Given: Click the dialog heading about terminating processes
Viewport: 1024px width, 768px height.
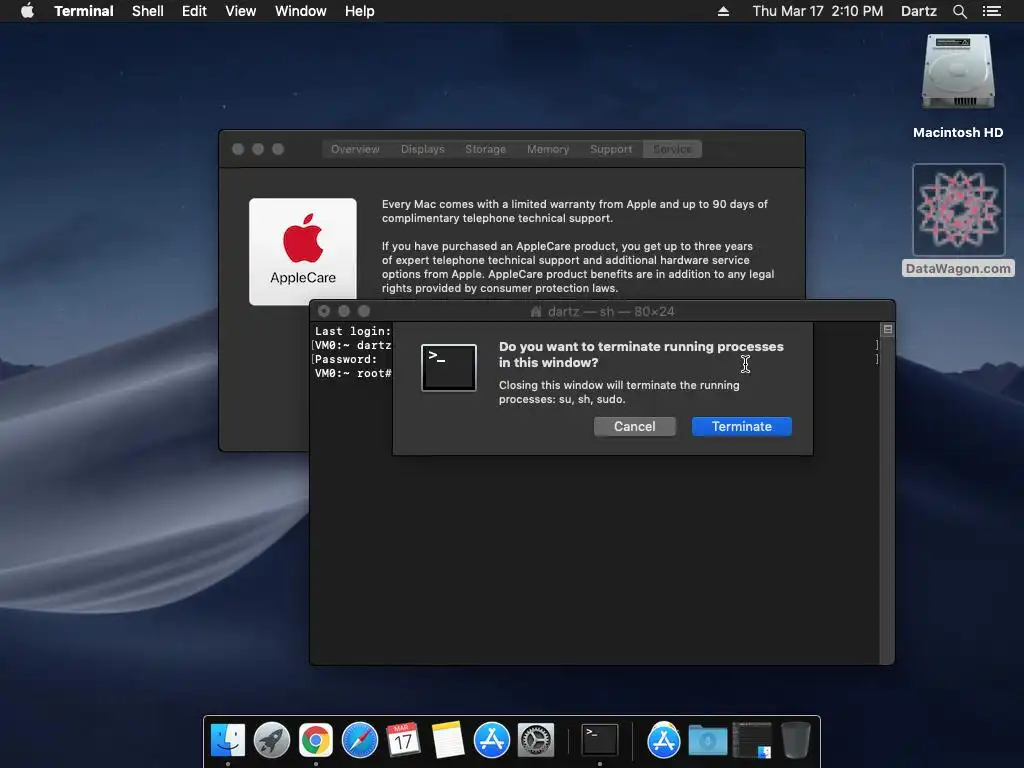Looking at the screenshot, I should (641, 355).
